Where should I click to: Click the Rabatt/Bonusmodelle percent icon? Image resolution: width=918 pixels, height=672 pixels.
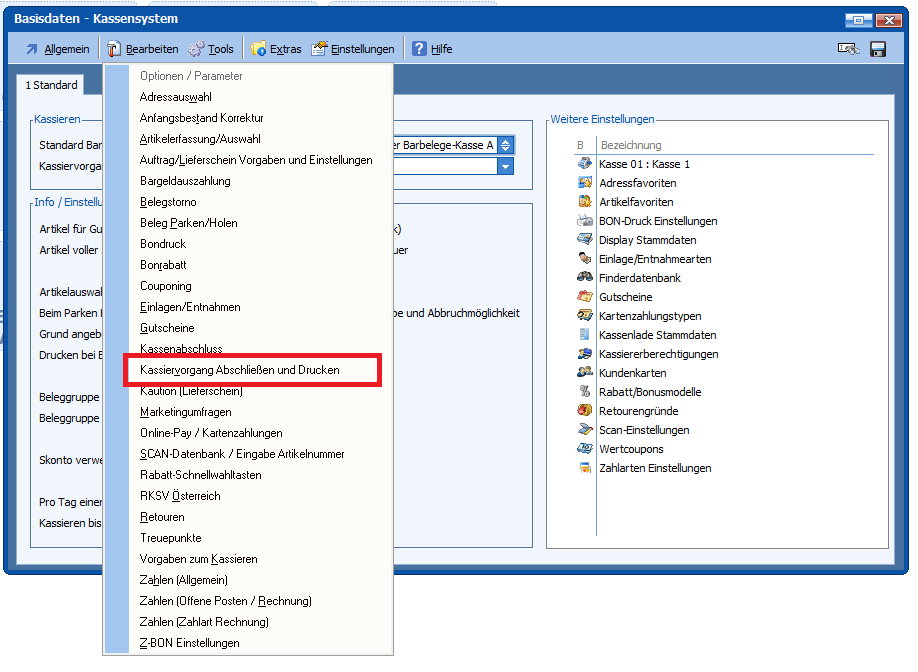pos(585,392)
